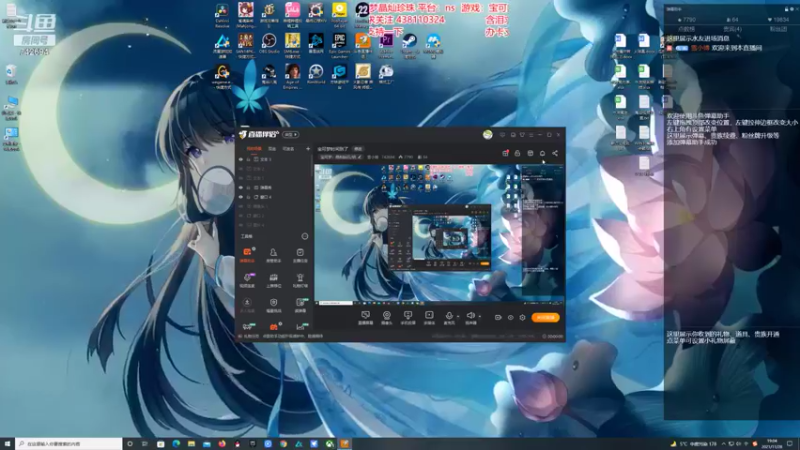Toggle lock of the 文本 3 source
Viewport: 800px width, 450px height.
(248, 160)
